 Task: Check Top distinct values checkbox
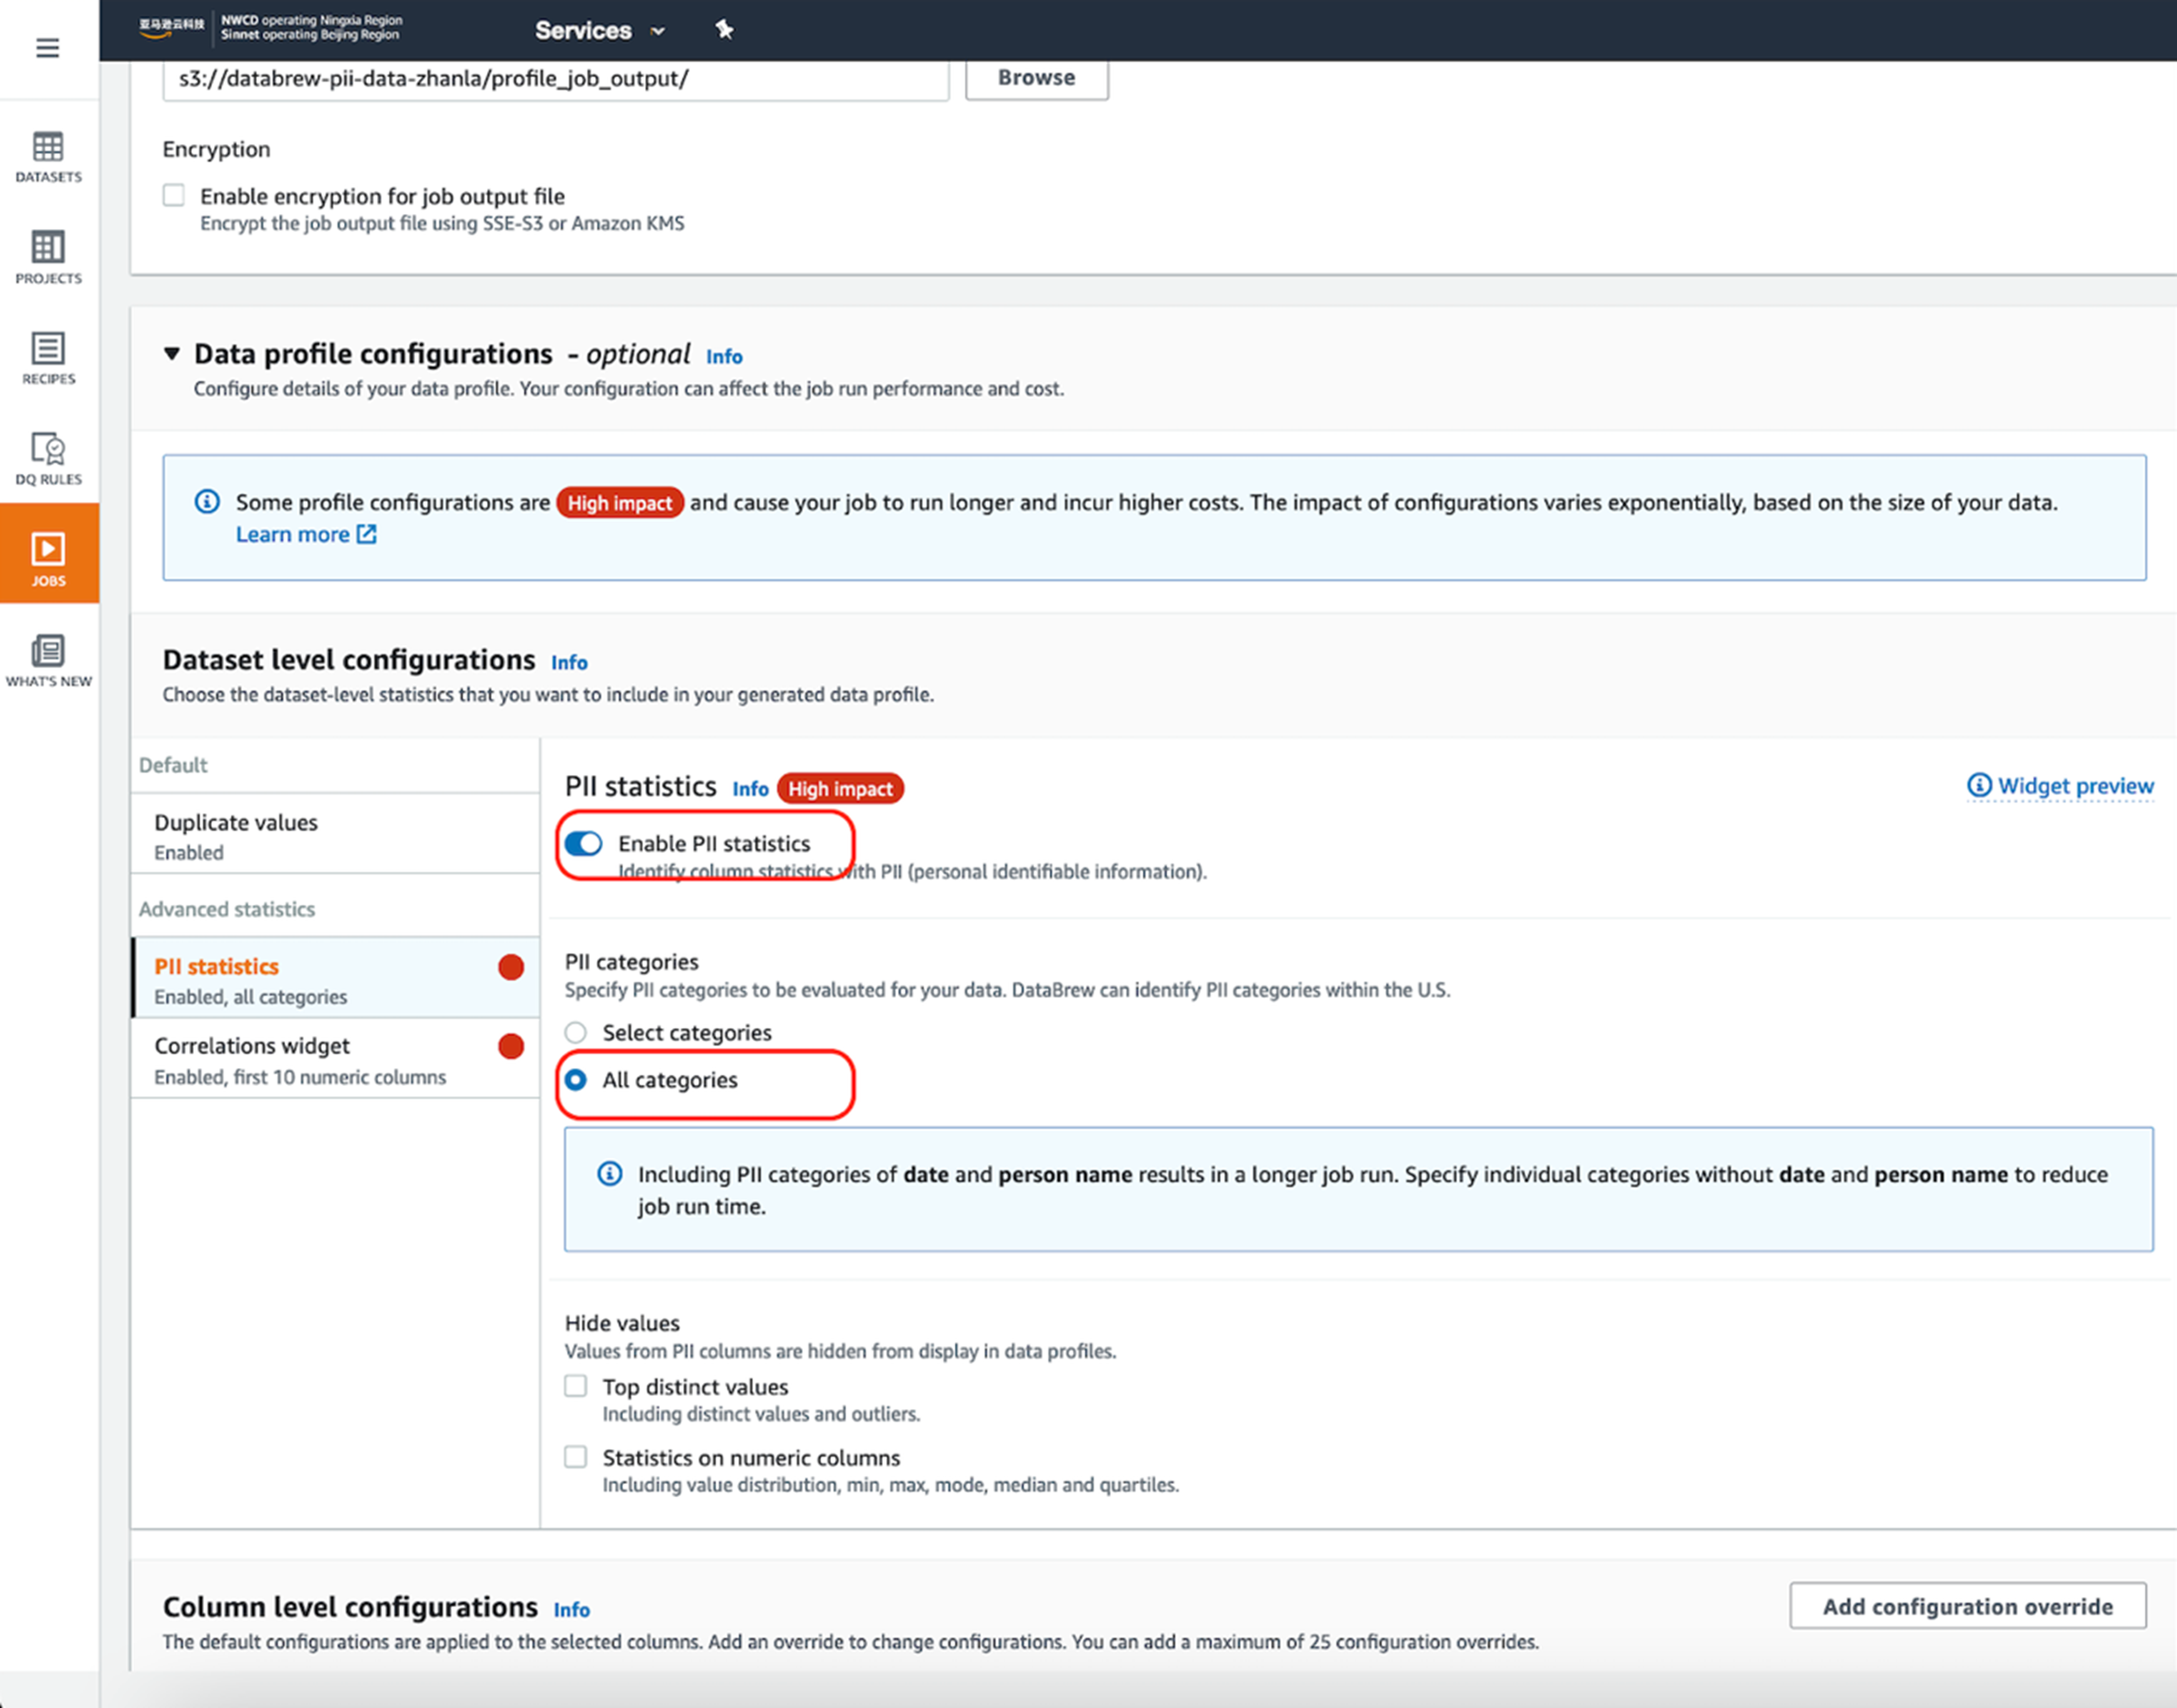[x=576, y=1386]
